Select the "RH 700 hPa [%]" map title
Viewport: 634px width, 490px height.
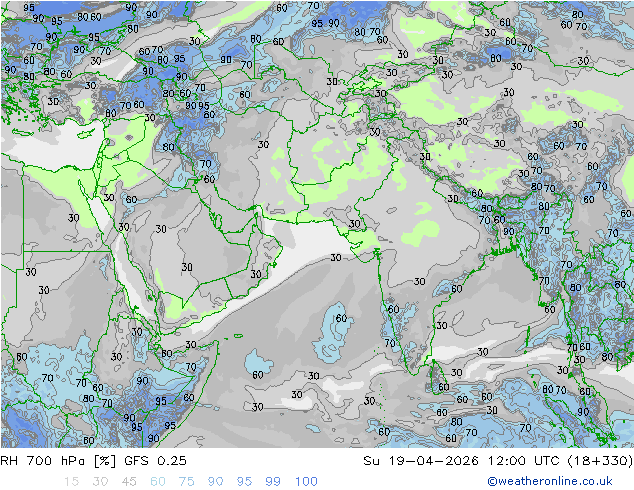pyautogui.click(x=58, y=460)
